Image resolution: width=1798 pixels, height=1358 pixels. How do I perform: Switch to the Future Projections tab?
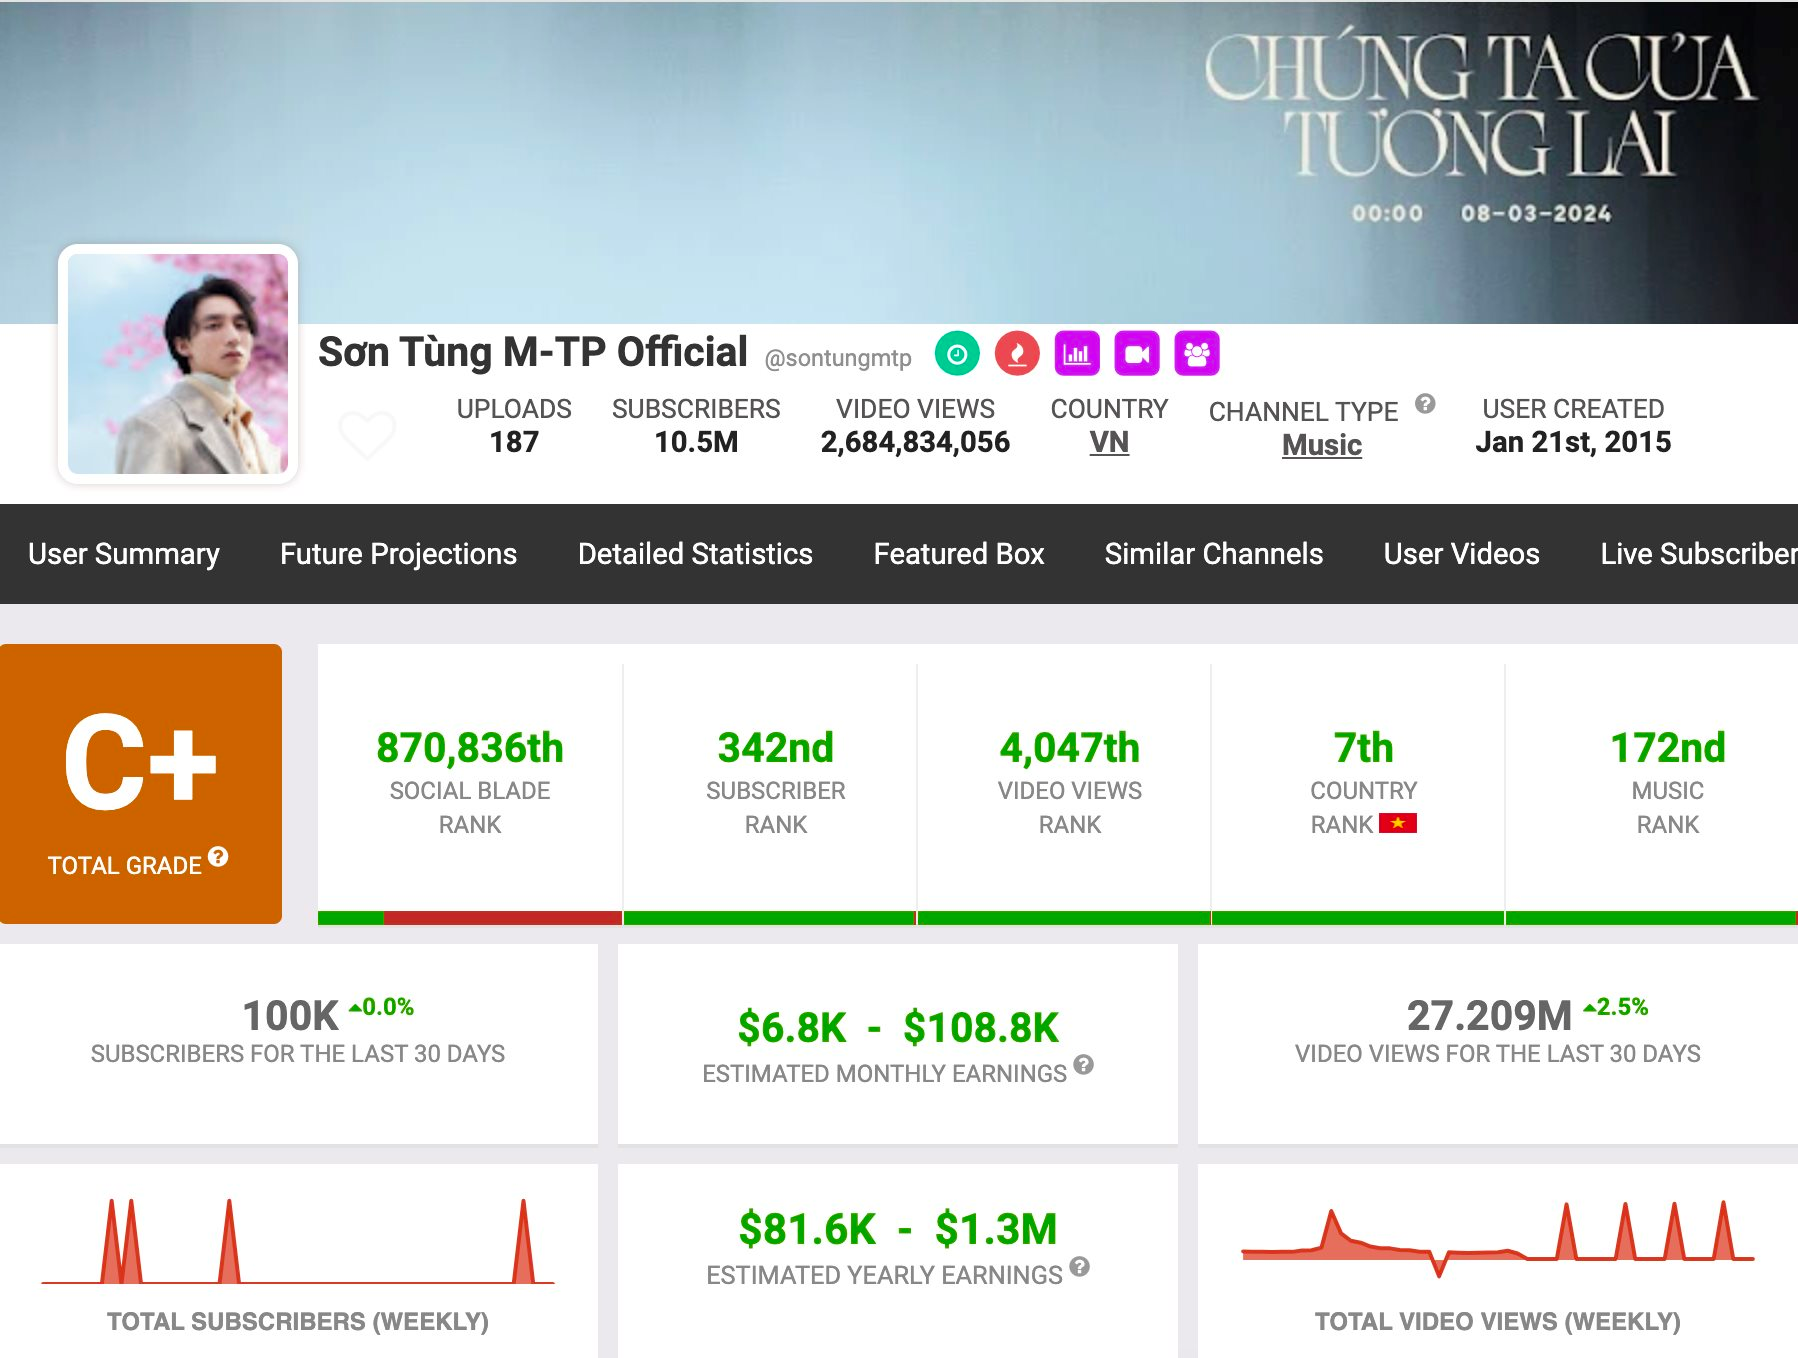(x=398, y=554)
